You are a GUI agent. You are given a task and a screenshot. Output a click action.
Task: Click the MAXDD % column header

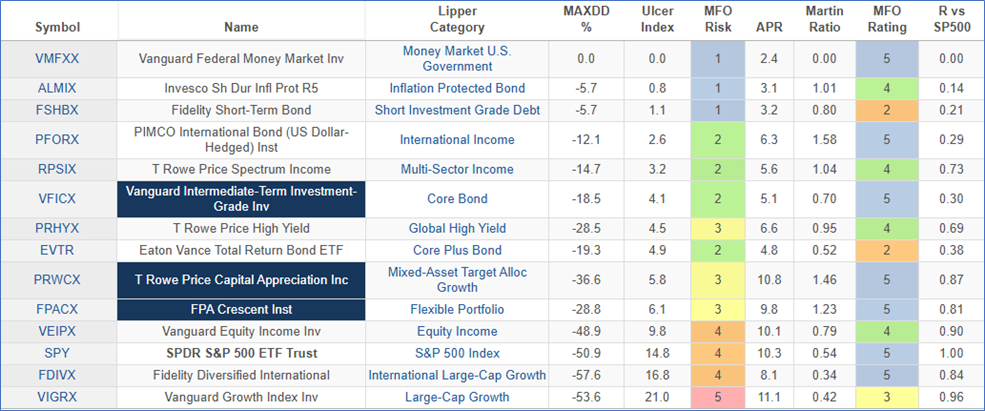coord(586,20)
